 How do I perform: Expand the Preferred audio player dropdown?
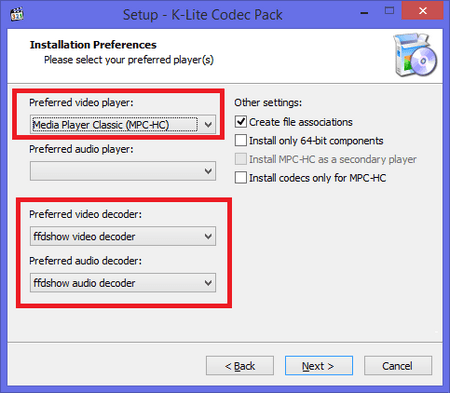tap(123, 171)
